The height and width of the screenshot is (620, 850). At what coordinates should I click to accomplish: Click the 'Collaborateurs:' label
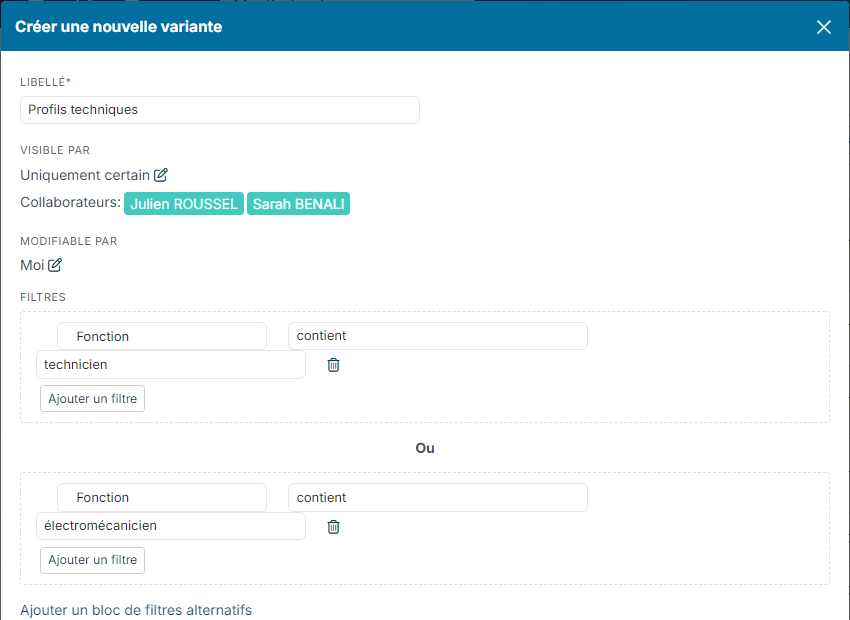point(70,203)
